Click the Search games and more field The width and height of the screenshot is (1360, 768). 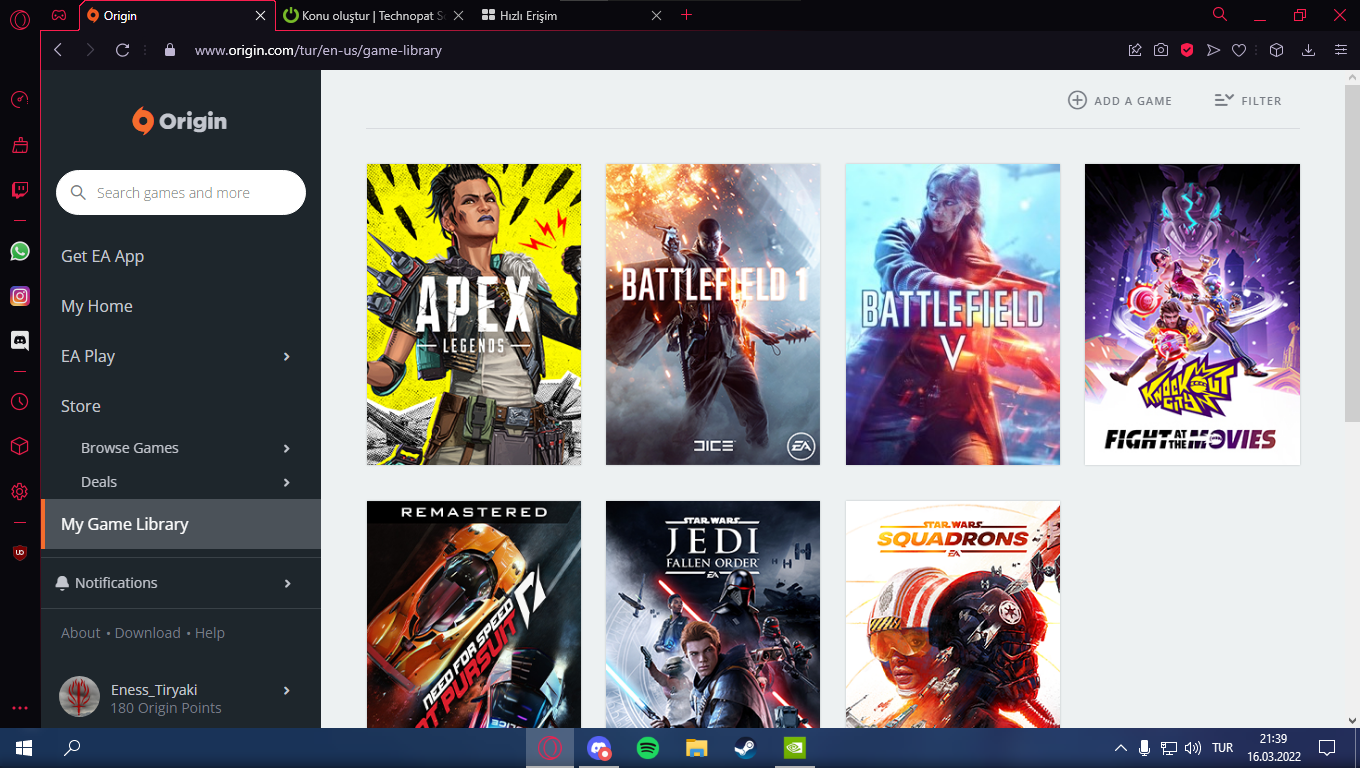[181, 192]
